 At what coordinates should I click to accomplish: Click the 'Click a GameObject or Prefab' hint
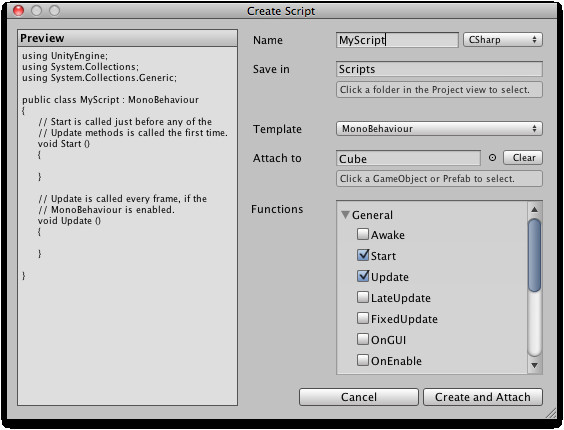pyautogui.click(x=439, y=178)
